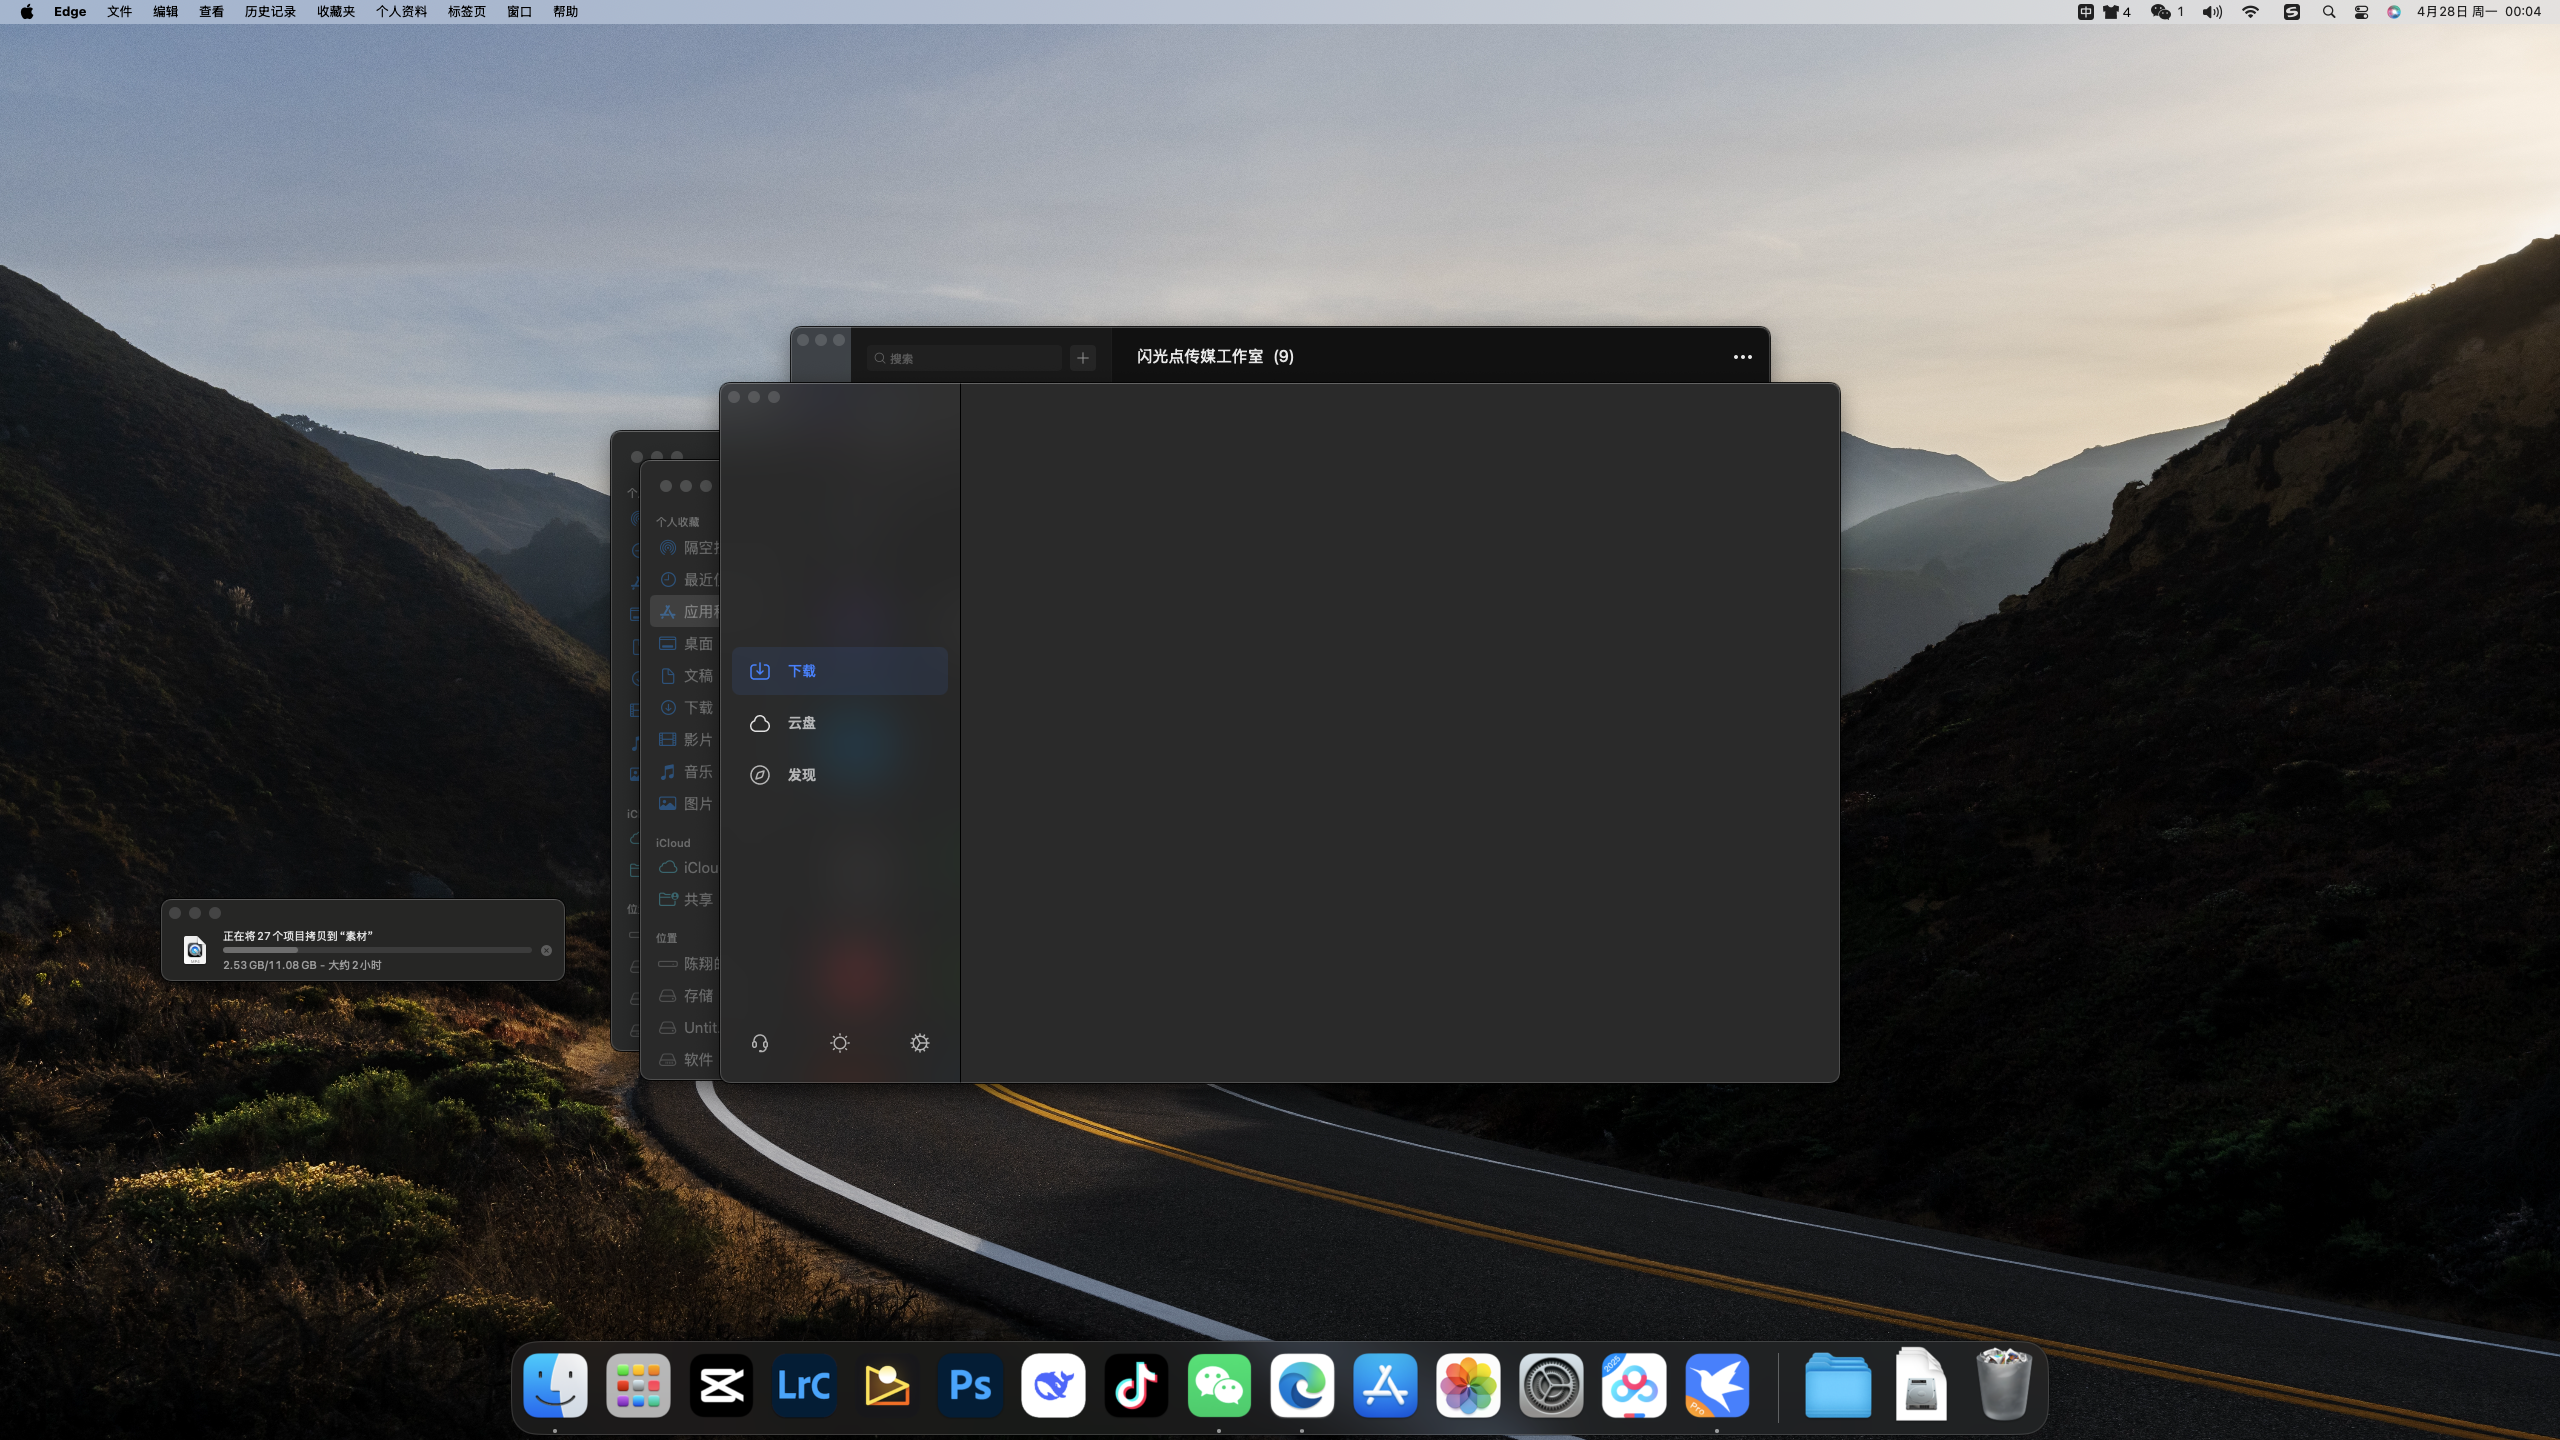Toggle the Control Center menu bar icon
This screenshot has width=2560, height=1440.
(x=2361, y=12)
